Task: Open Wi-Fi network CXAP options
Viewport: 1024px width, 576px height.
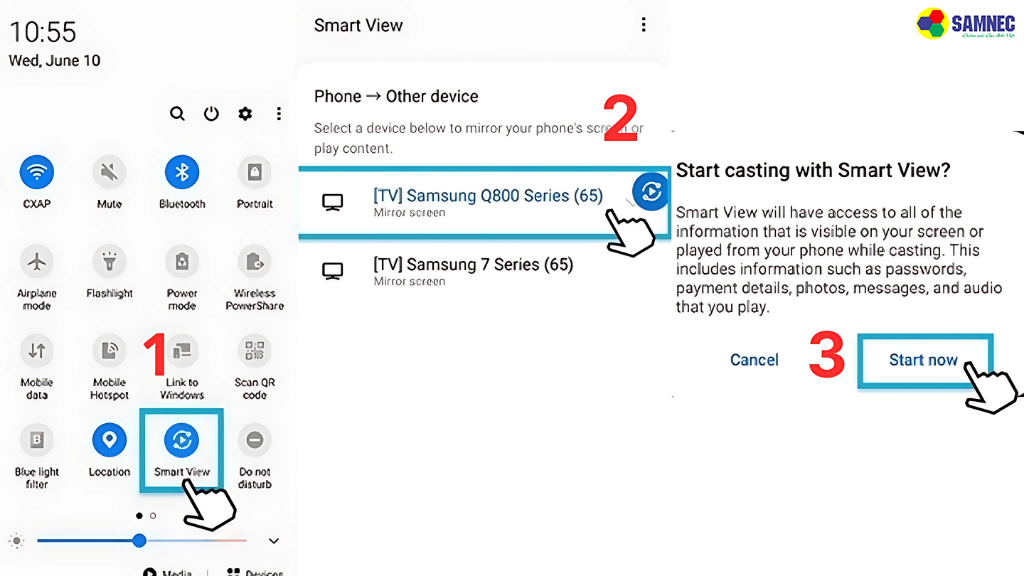Action: coord(36,173)
